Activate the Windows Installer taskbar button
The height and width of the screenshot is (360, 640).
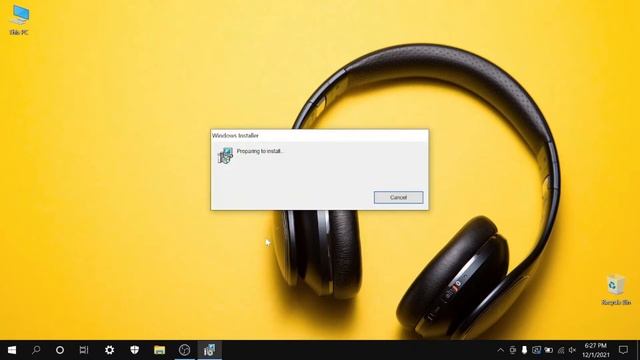point(209,350)
